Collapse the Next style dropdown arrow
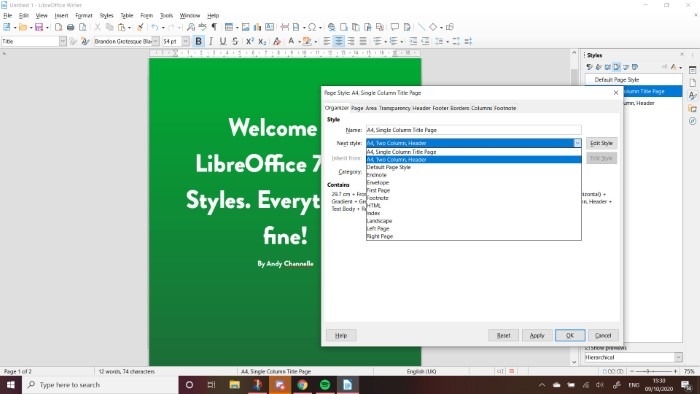This screenshot has height=394, width=700. click(577, 143)
